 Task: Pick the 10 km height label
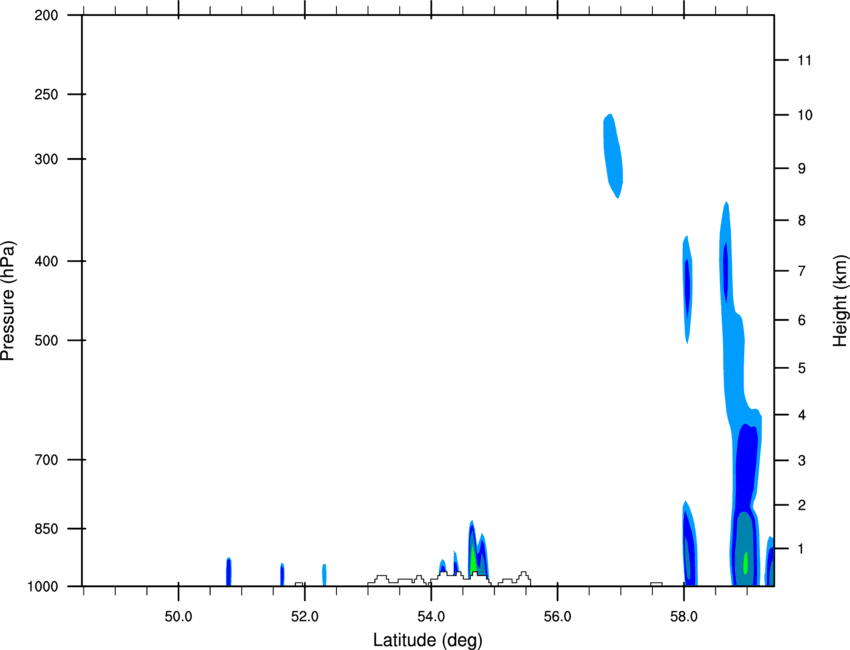[x=805, y=115]
